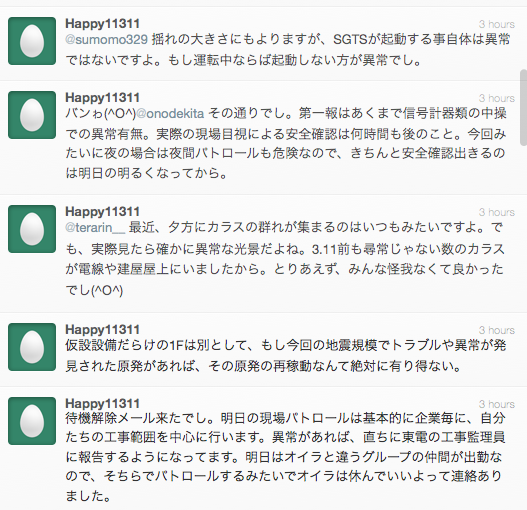Open 3 hours timestamp on the @terarin__ tweet
Screen dimensions: 527x510
pyautogui.click(x=497, y=212)
